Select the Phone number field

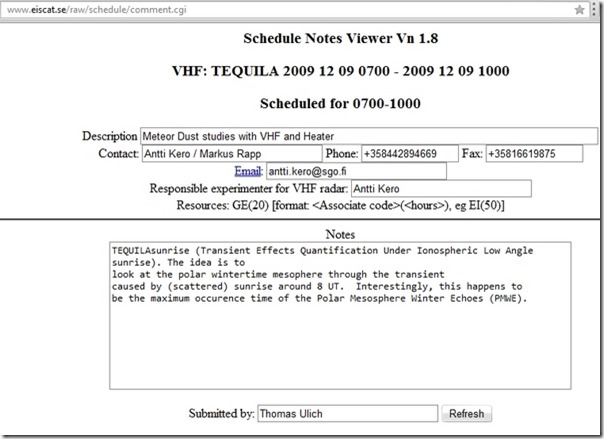click(410, 154)
